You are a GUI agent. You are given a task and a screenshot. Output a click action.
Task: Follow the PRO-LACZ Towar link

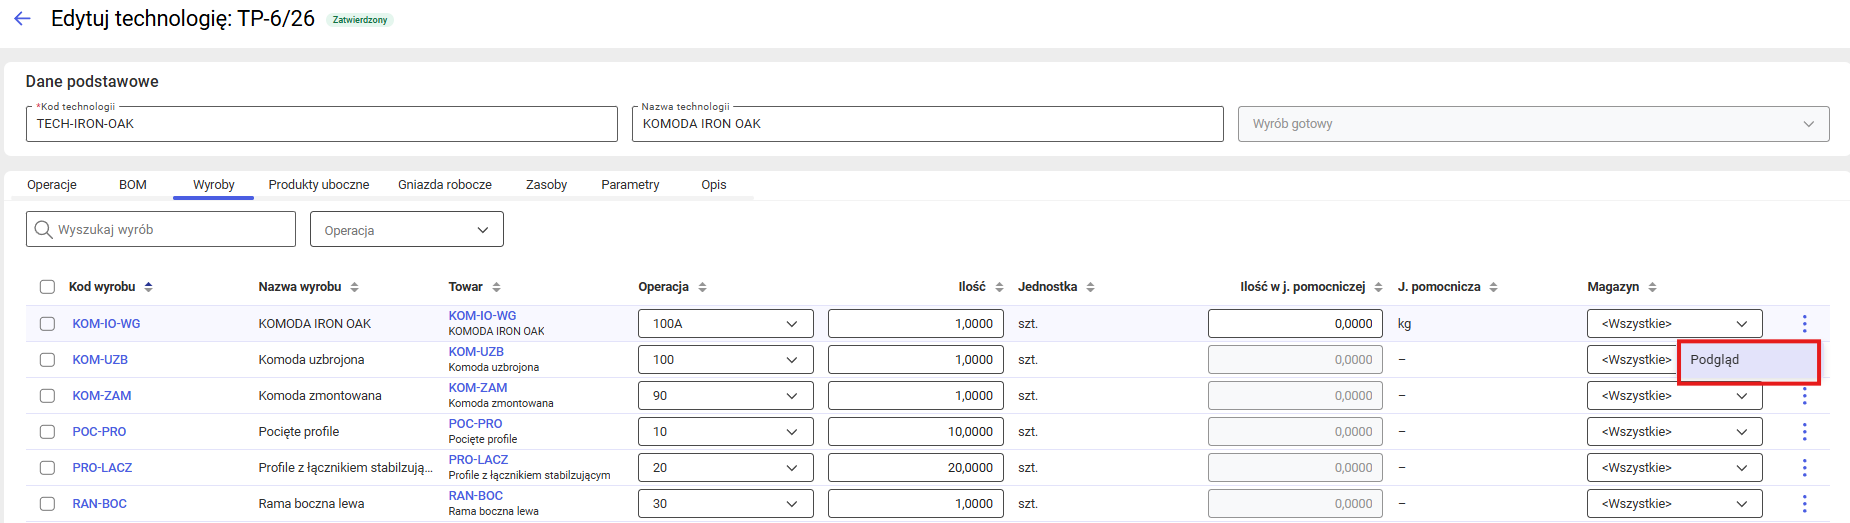pyautogui.click(x=478, y=460)
